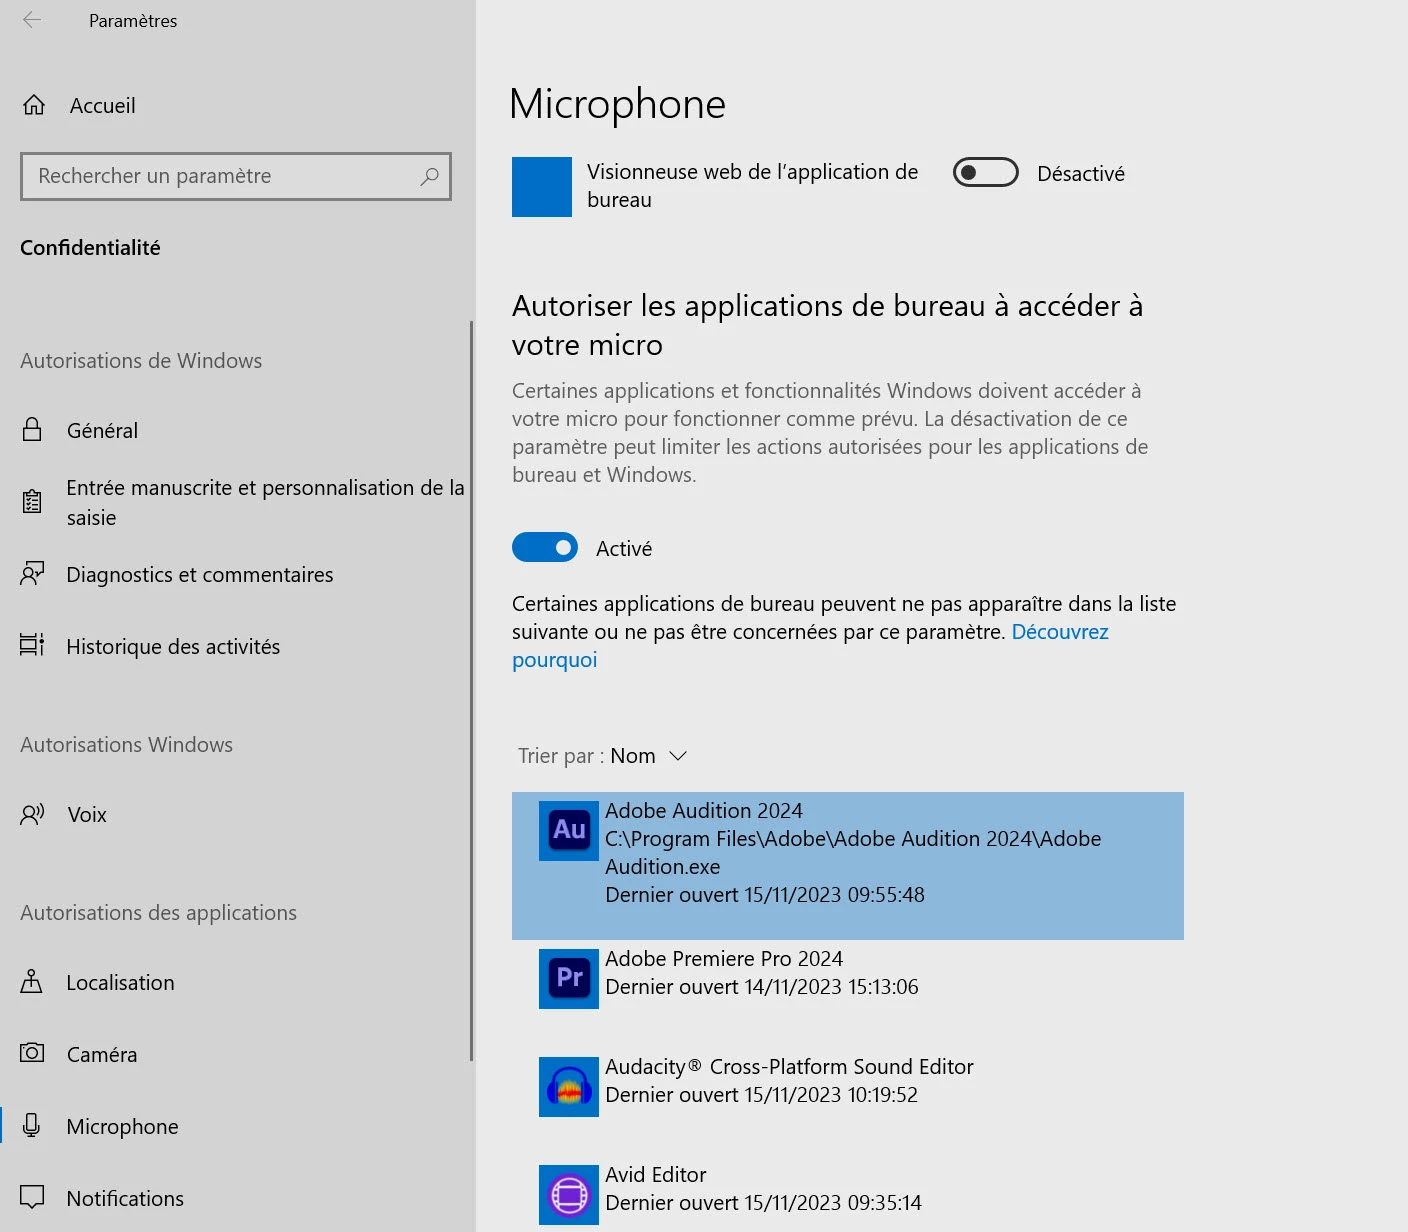Click the Paramètres window title
This screenshot has height=1232, width=1408.
coord(133,20)
